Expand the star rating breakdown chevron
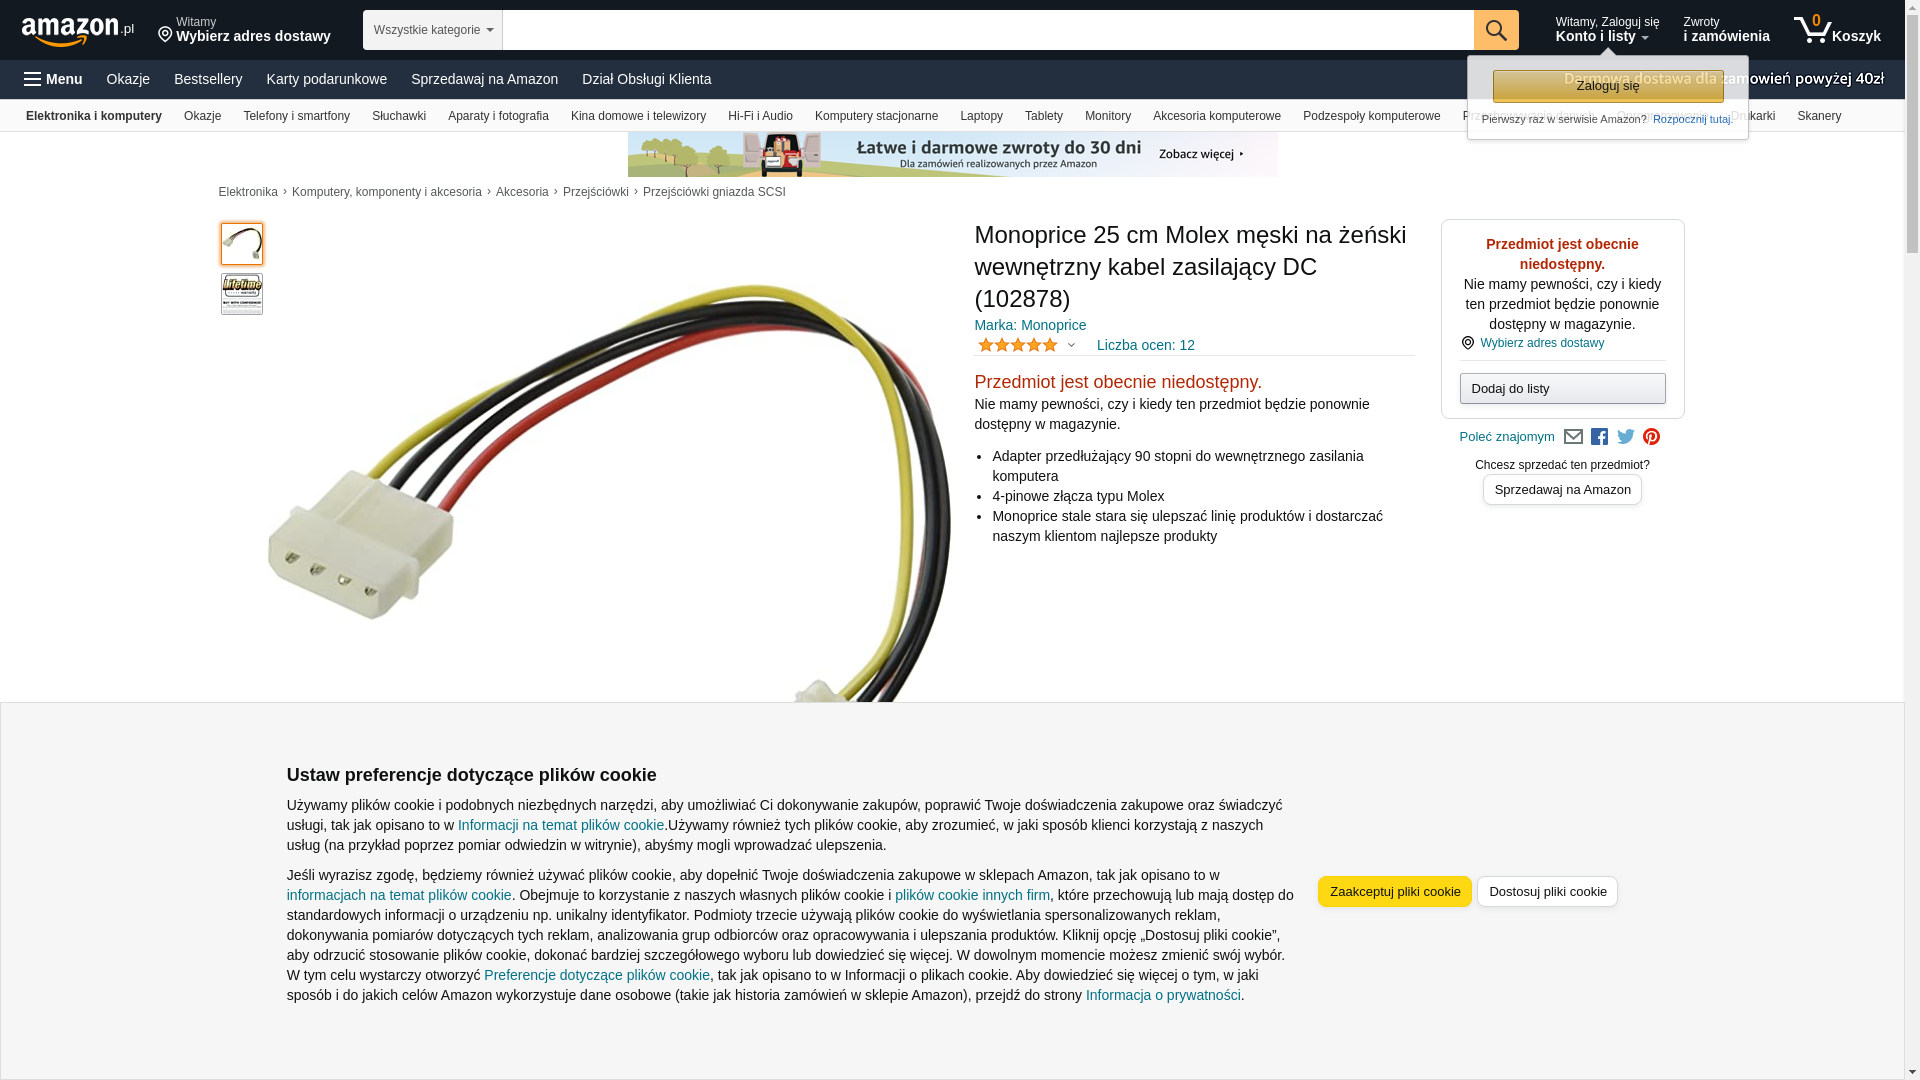Viewport: 1920px width, 1080px height. [1071, 346]
